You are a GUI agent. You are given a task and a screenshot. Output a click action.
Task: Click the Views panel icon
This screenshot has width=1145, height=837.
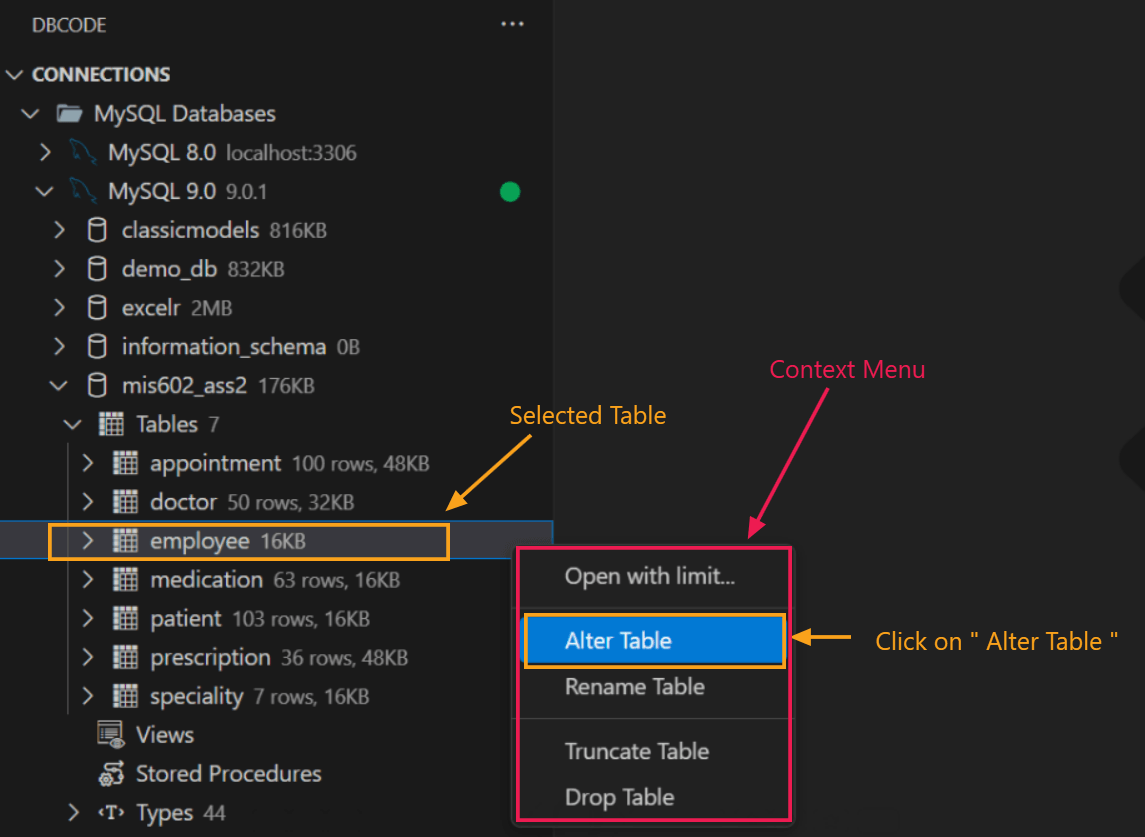110,734
